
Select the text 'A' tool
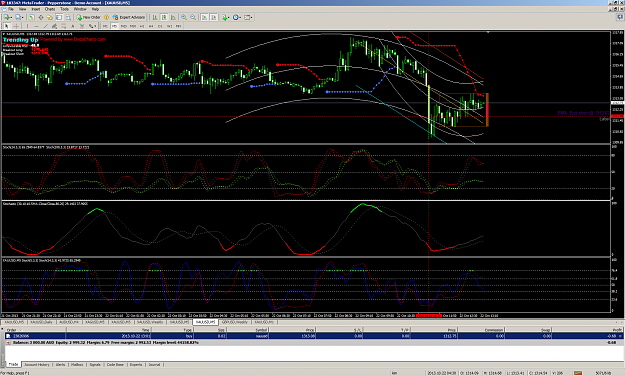coord(73,26)
